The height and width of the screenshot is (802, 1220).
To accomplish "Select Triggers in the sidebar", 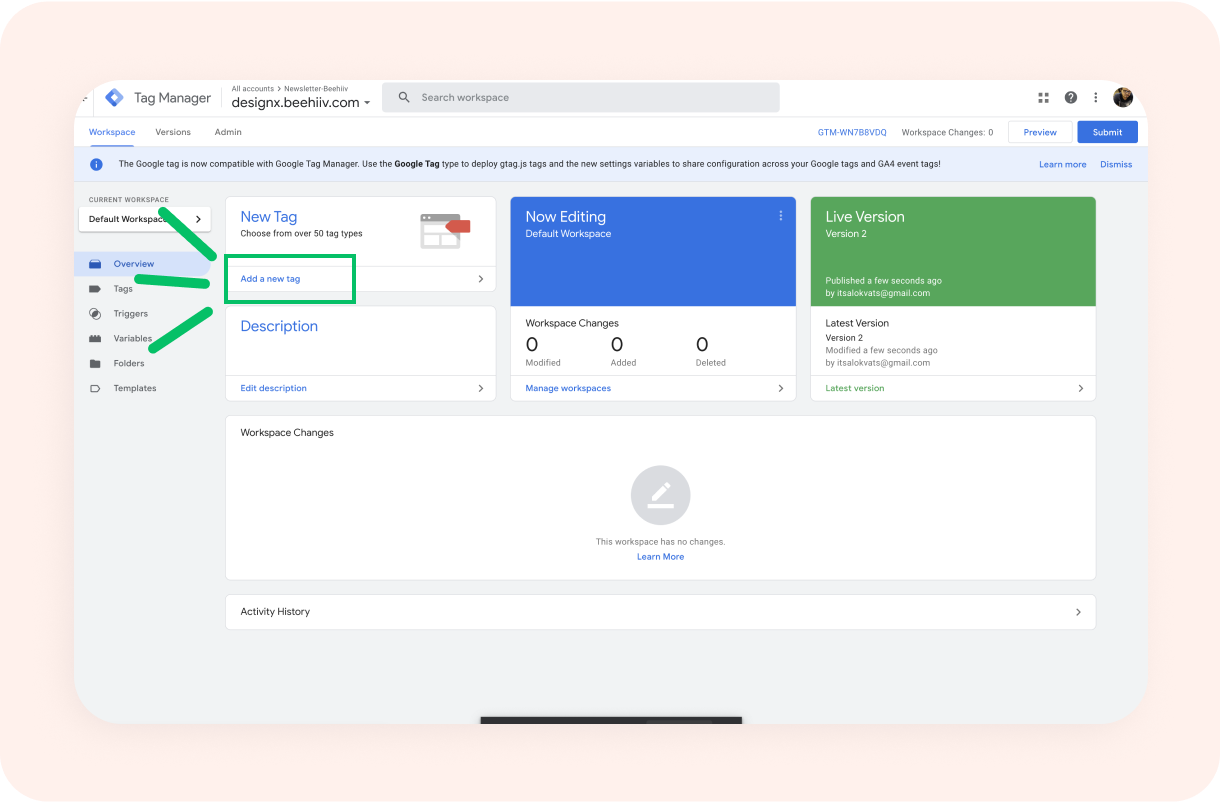I will pyautogui.click(x=131, y=314).
